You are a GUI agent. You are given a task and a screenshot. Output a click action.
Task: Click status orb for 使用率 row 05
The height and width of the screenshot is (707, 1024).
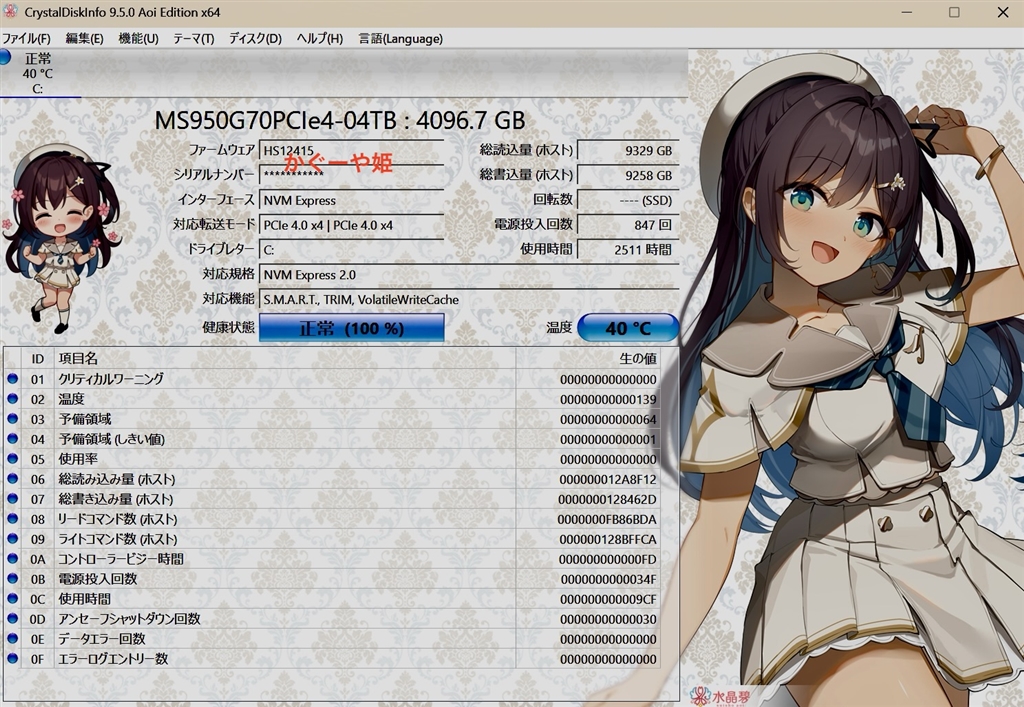12,459
